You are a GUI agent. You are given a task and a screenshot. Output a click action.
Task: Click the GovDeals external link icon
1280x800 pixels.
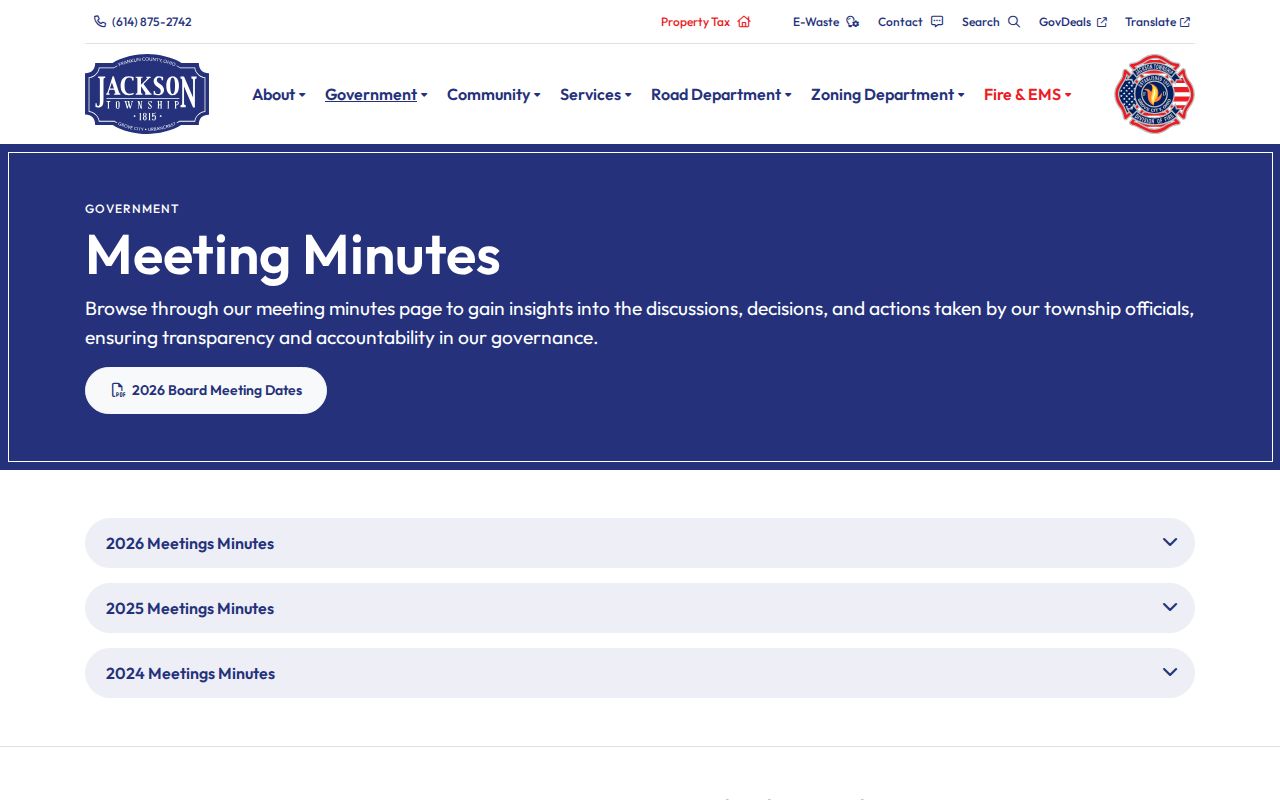click(x=1102, y=22)
